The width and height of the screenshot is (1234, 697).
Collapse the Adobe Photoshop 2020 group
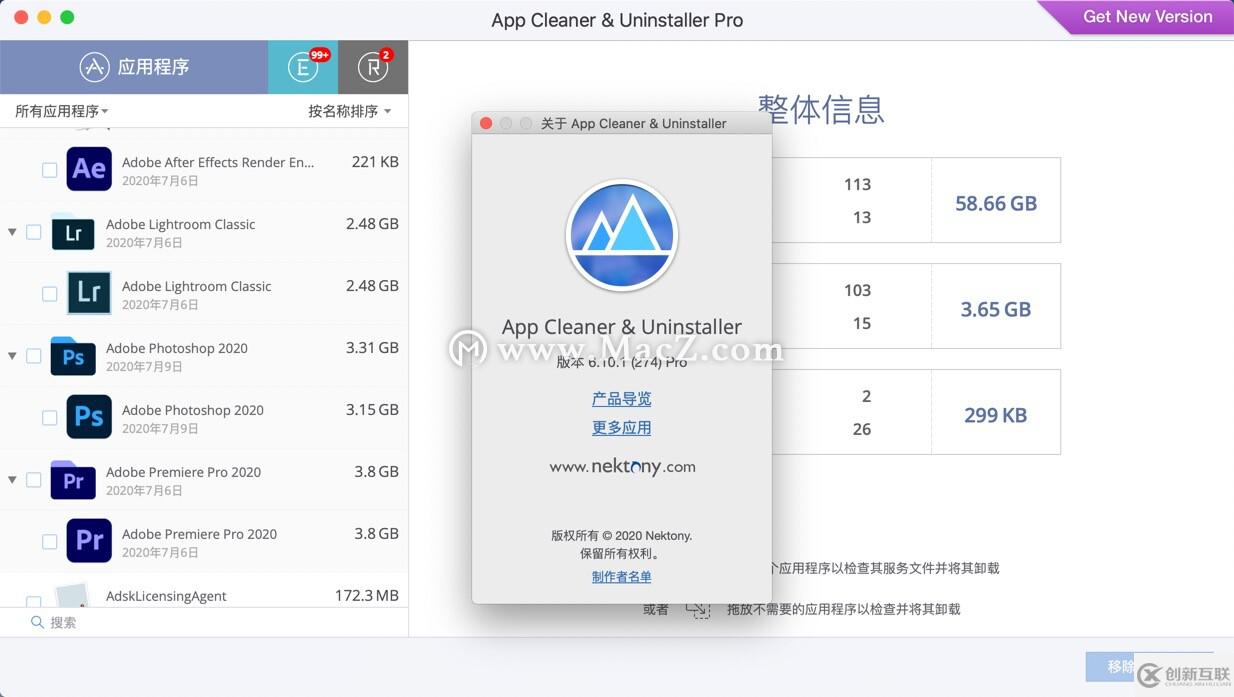pos(12,356)
